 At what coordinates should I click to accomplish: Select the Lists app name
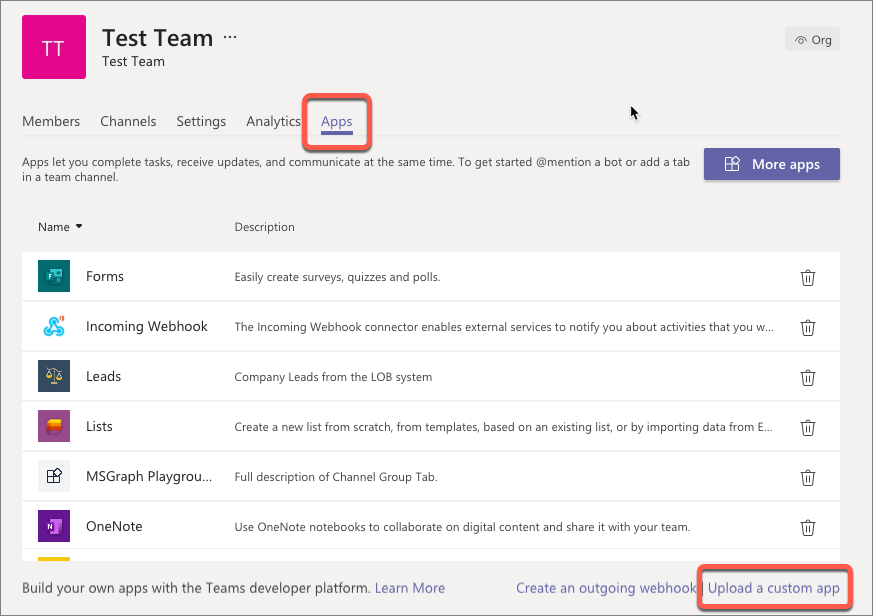99,427
